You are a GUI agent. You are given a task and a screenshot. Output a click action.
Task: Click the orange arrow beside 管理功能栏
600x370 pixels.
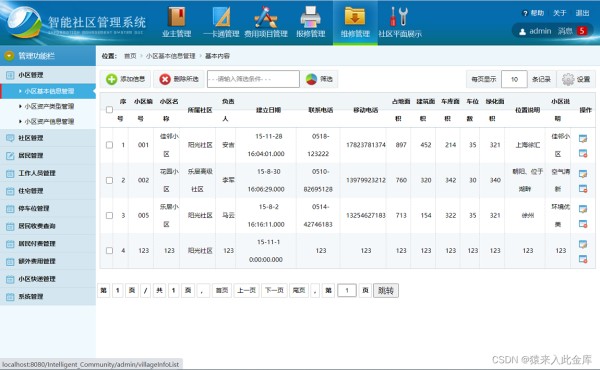9,56
